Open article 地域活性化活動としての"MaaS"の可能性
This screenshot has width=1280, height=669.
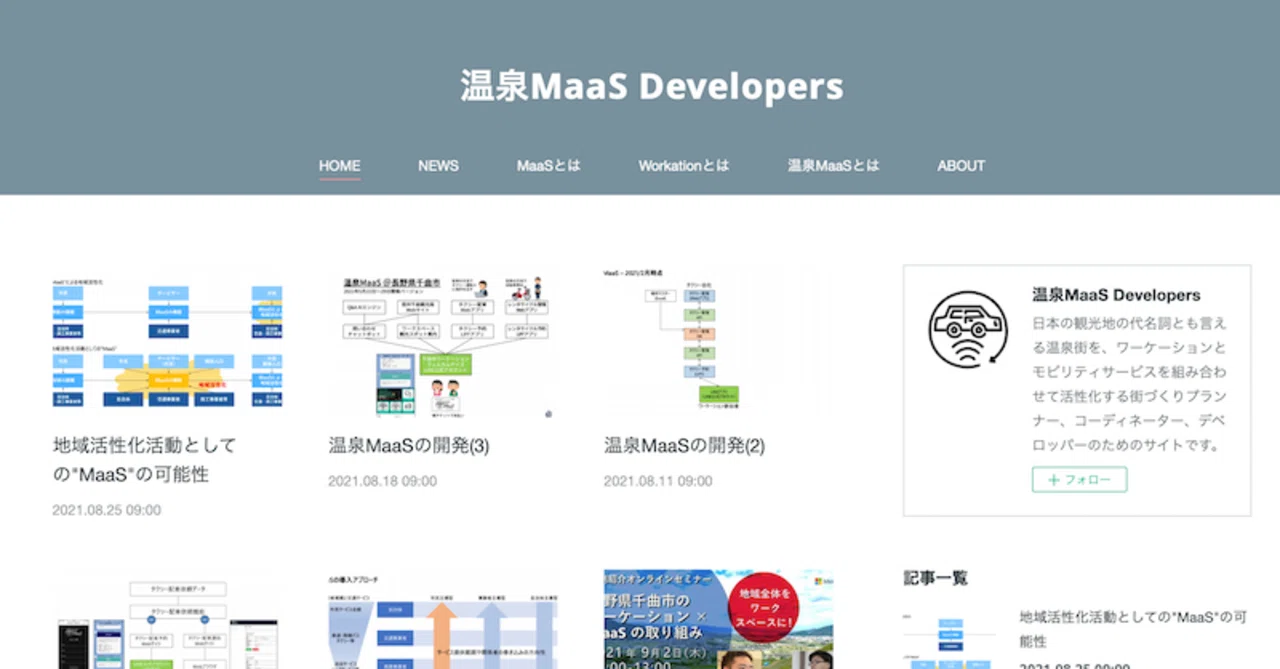coord(144,459)
